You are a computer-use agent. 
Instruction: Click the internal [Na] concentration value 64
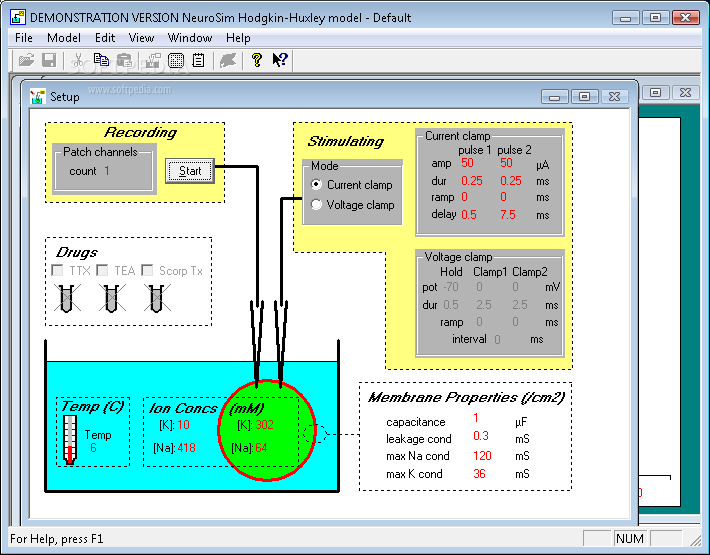[261, 448]
